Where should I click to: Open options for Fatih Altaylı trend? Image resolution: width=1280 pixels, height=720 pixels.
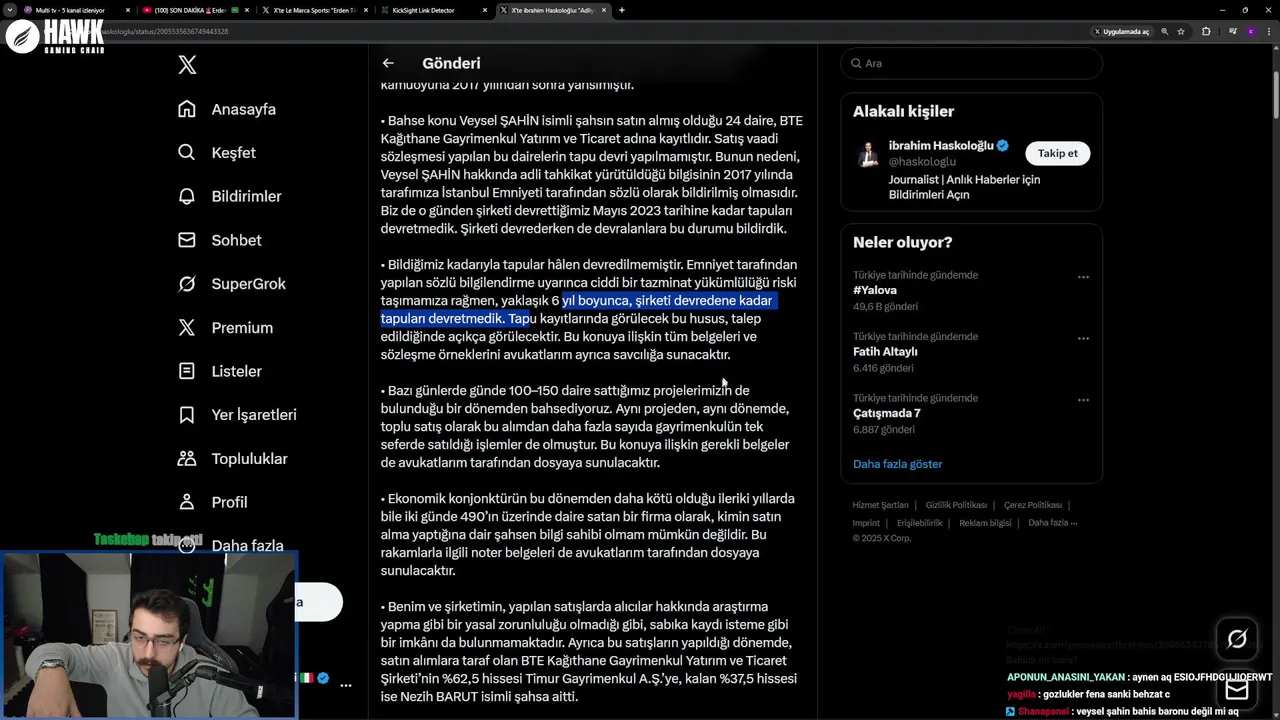(1083, 339)
